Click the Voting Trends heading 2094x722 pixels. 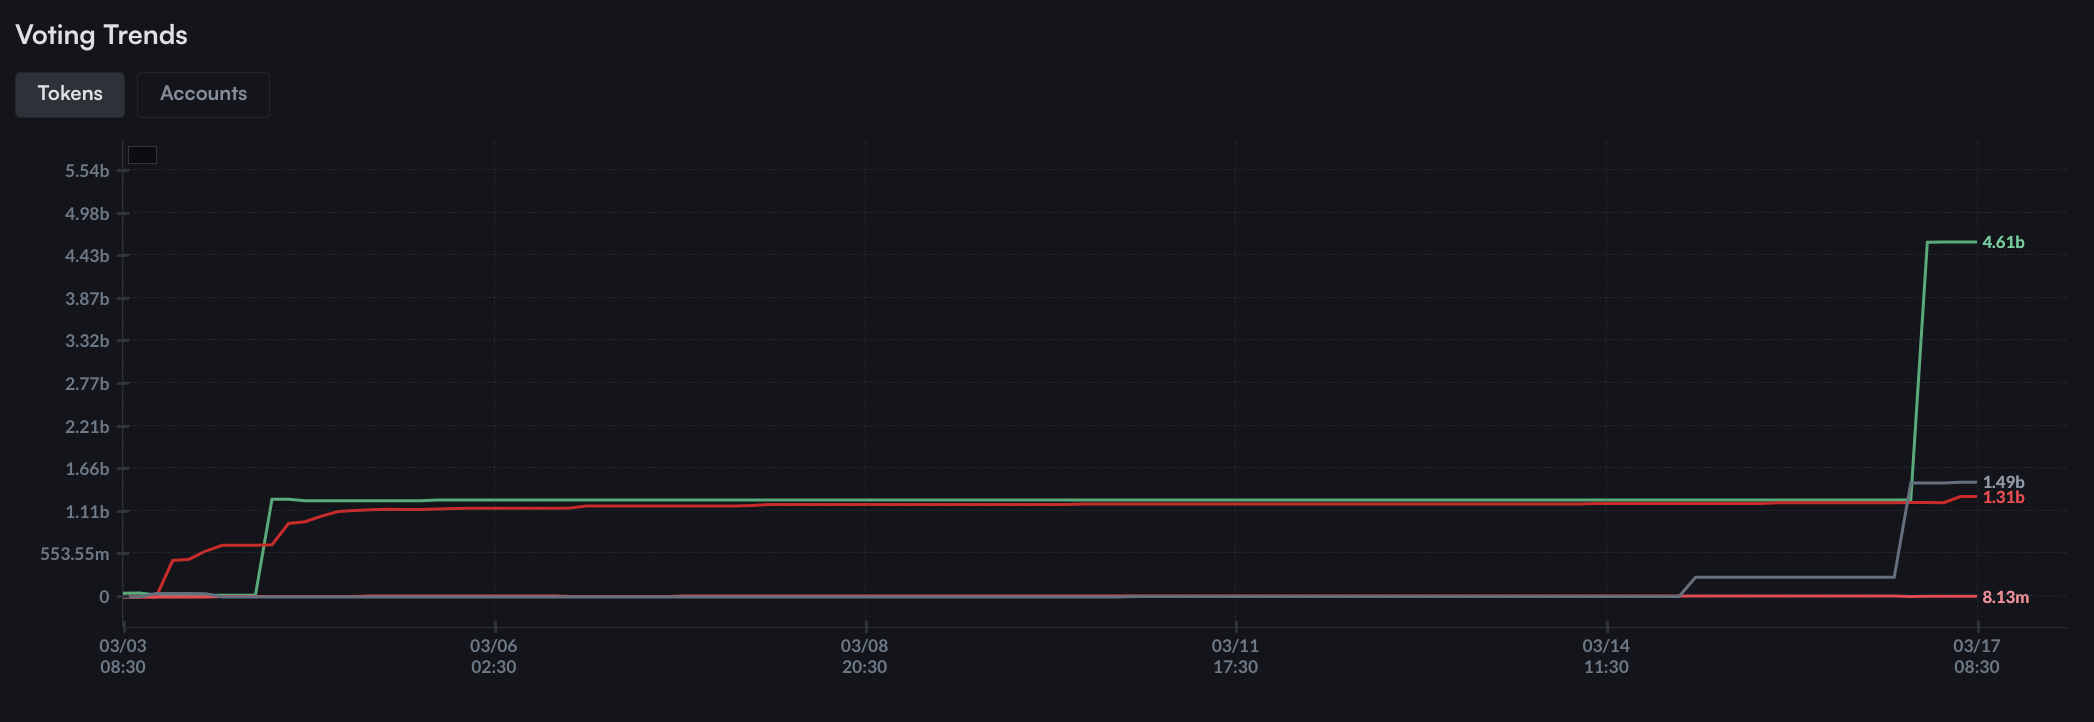101,35
